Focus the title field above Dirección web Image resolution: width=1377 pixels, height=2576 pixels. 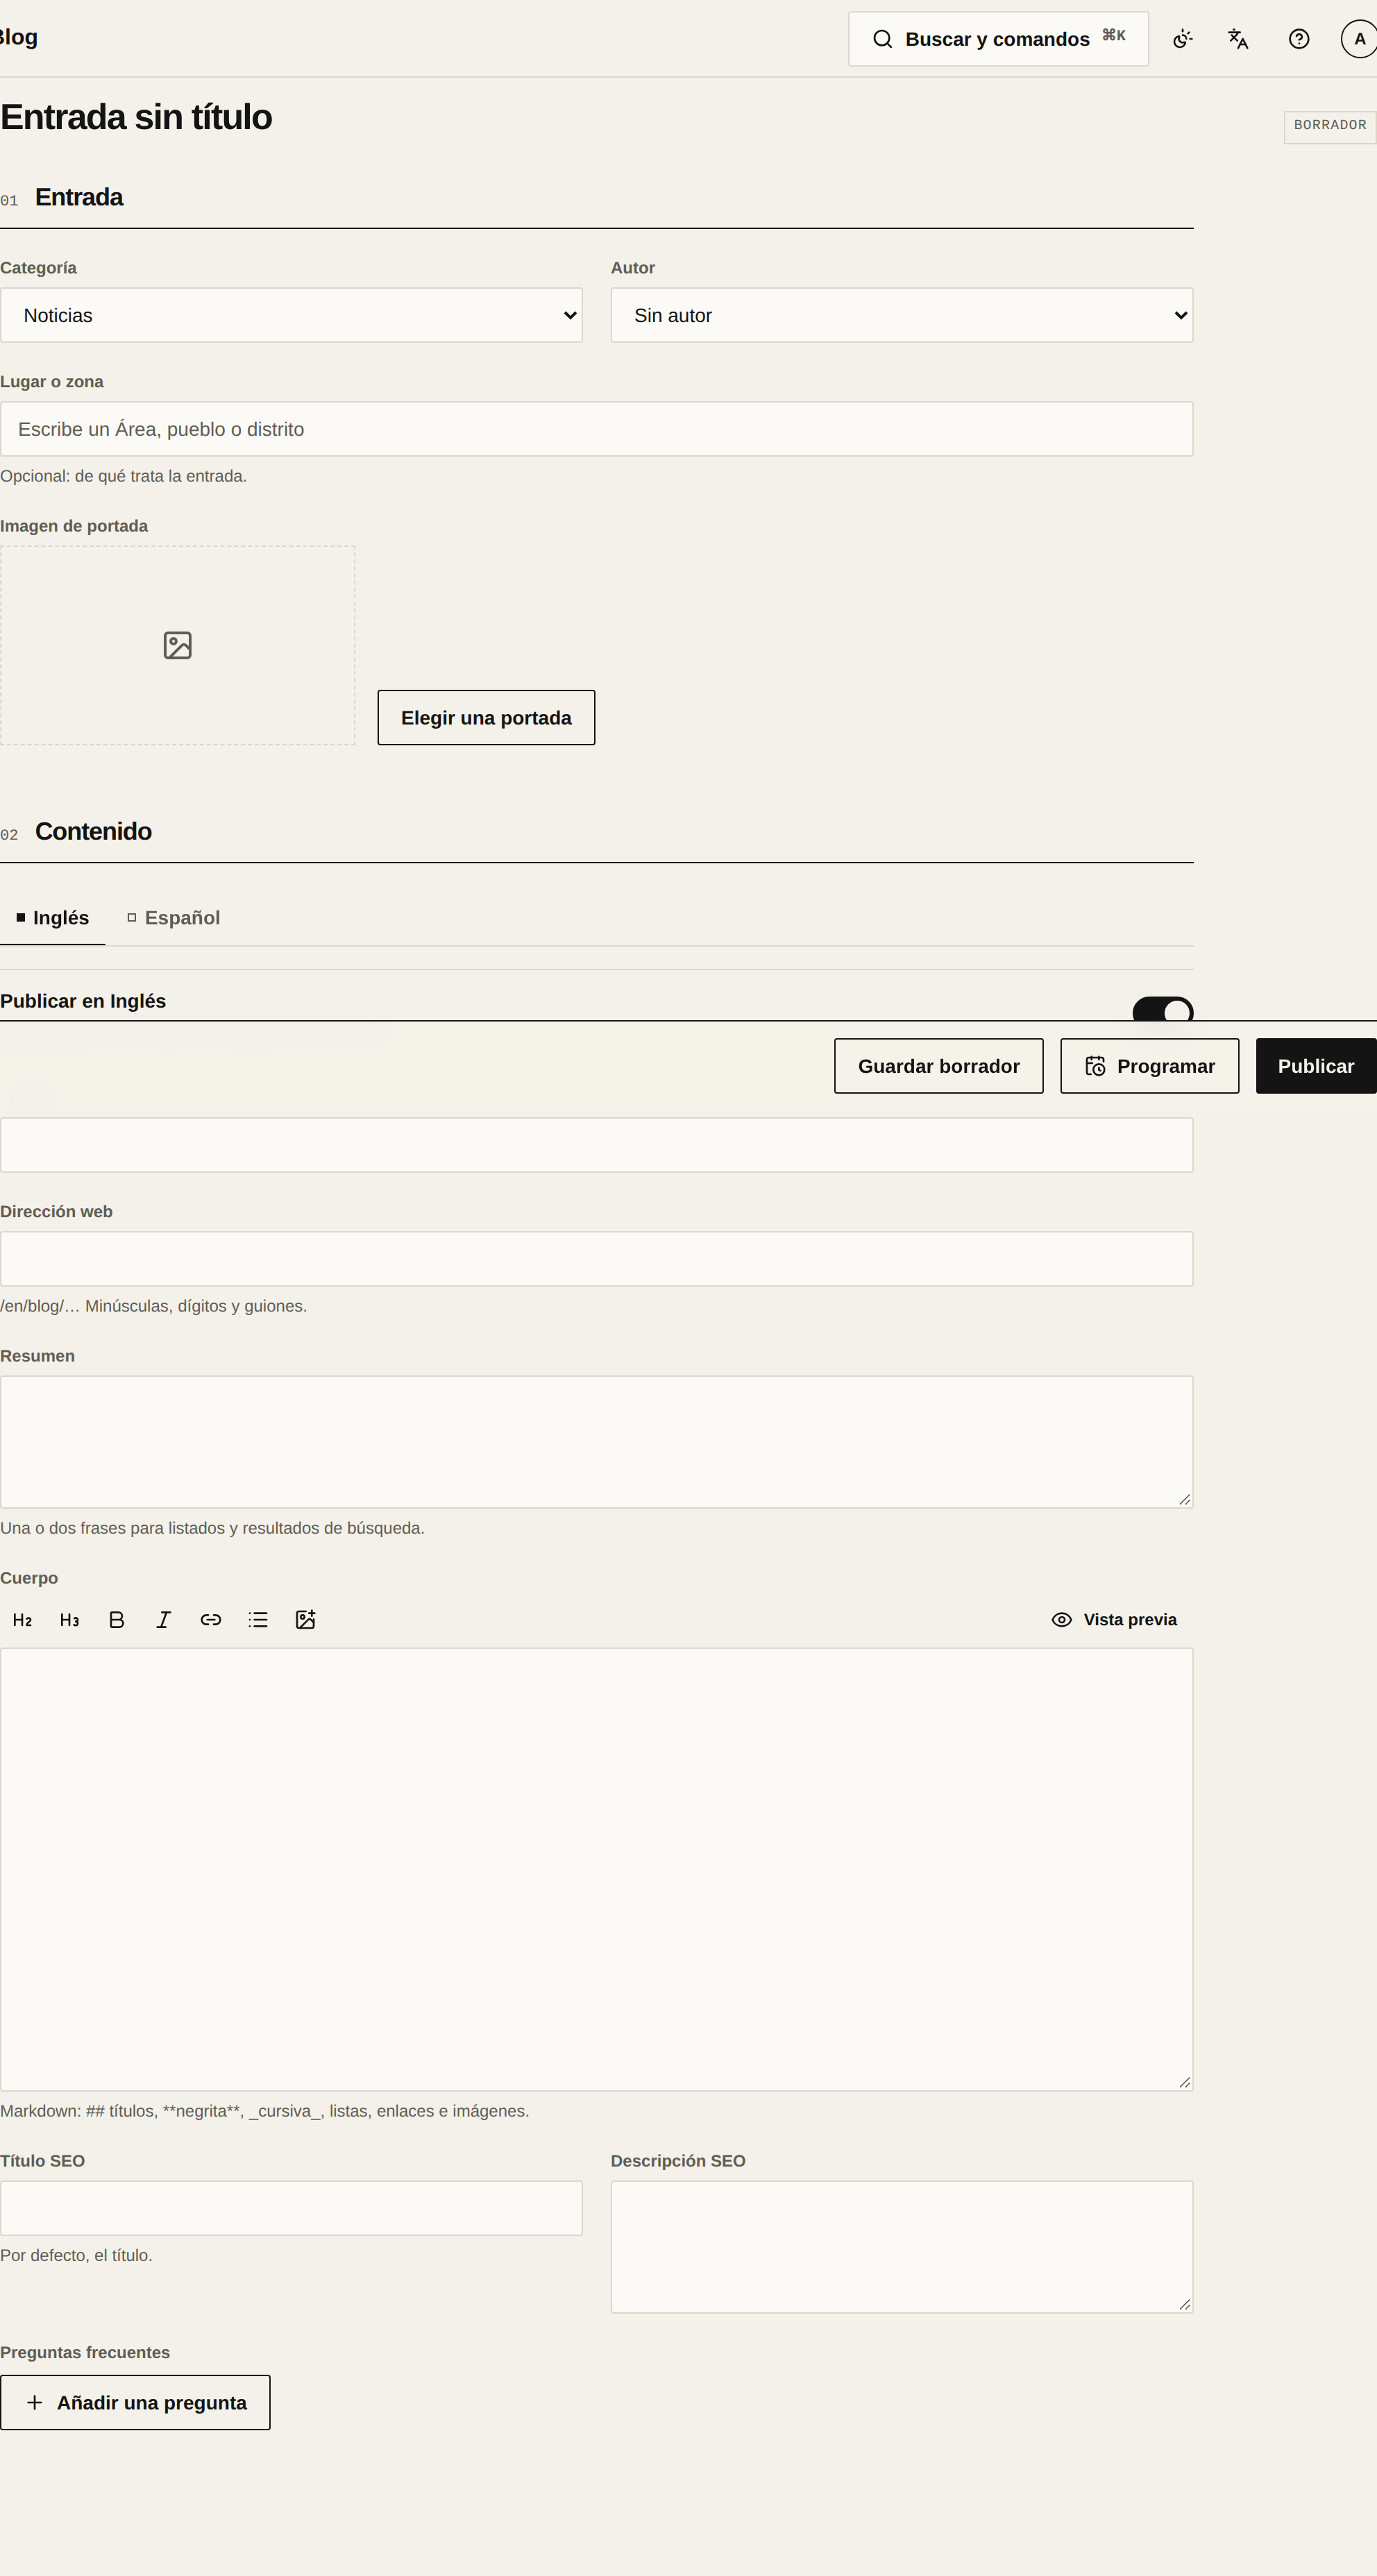[x=597, y=1145]
